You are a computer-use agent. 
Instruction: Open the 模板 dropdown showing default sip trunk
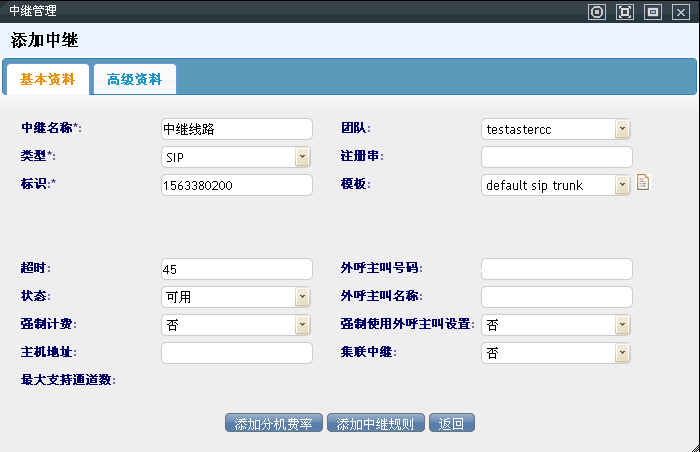pos(556,185)
